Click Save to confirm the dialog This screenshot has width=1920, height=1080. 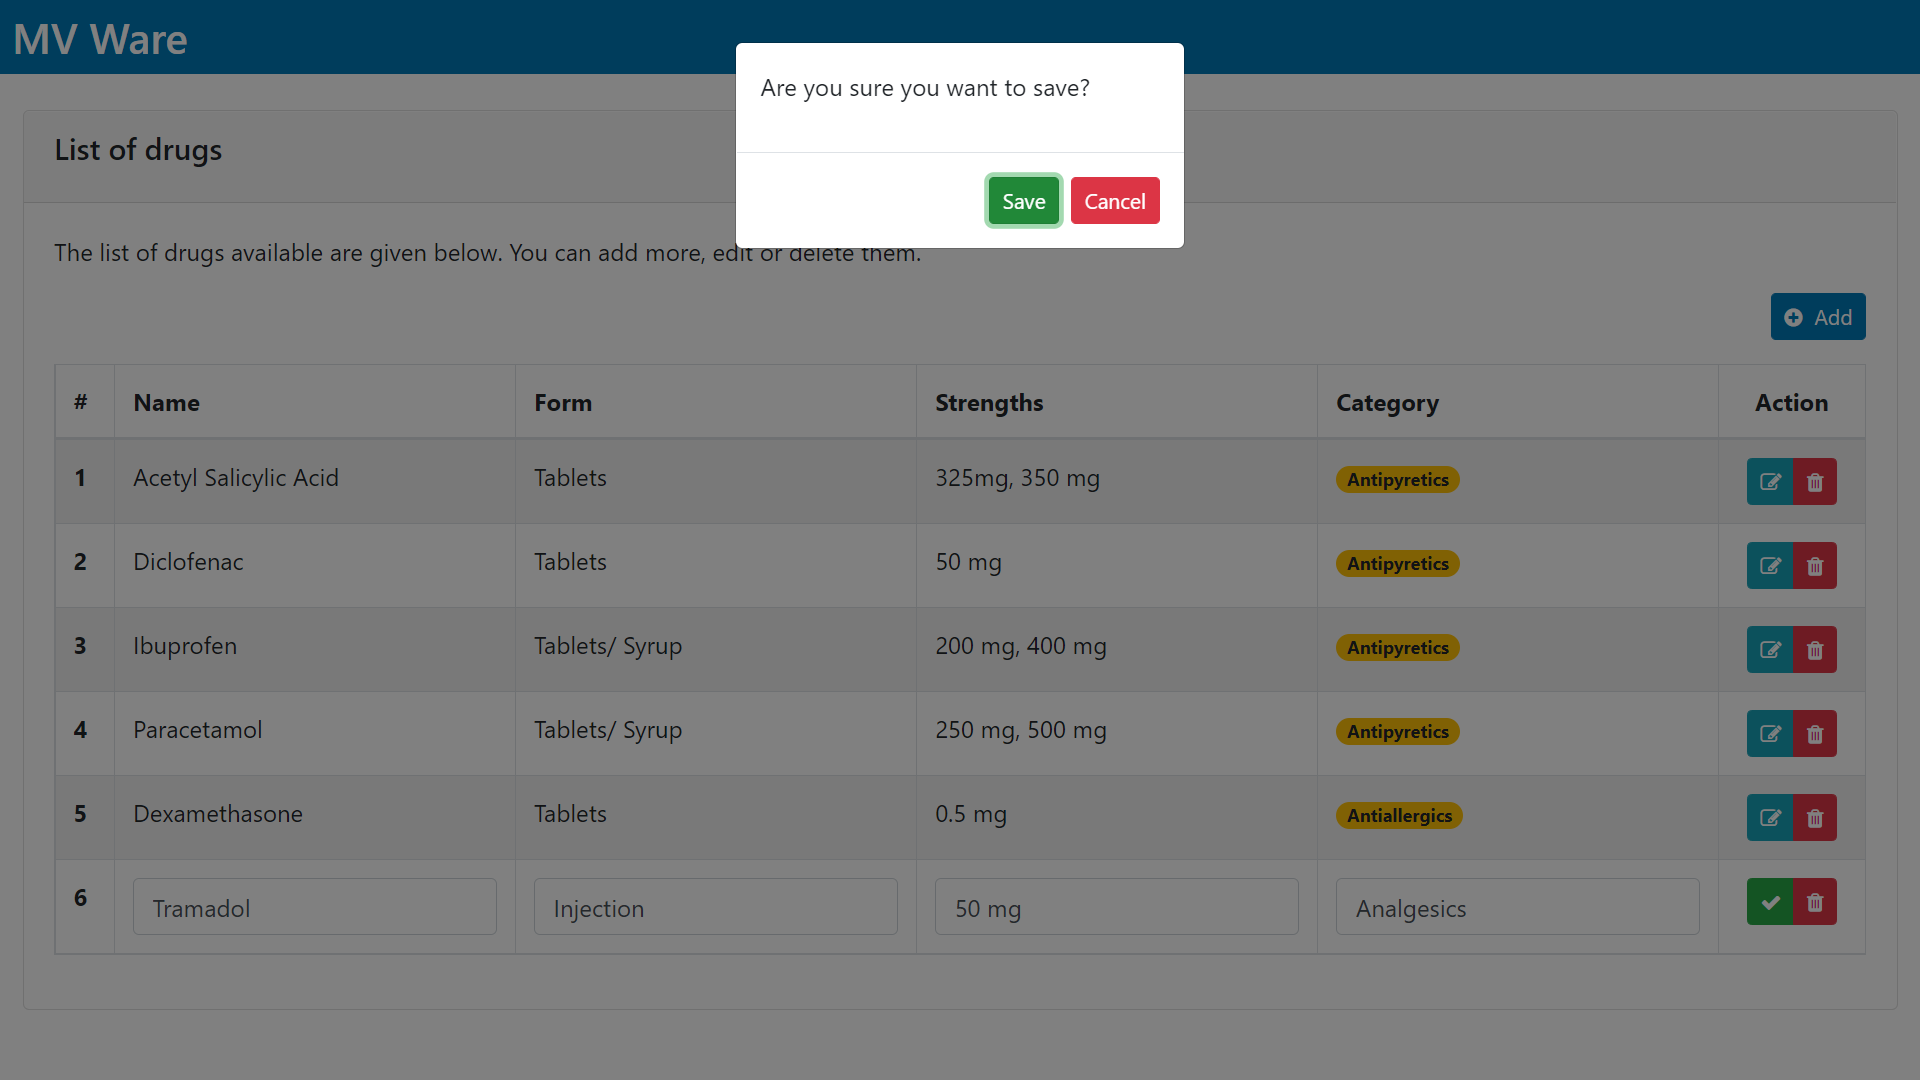tap(1023, 200)
